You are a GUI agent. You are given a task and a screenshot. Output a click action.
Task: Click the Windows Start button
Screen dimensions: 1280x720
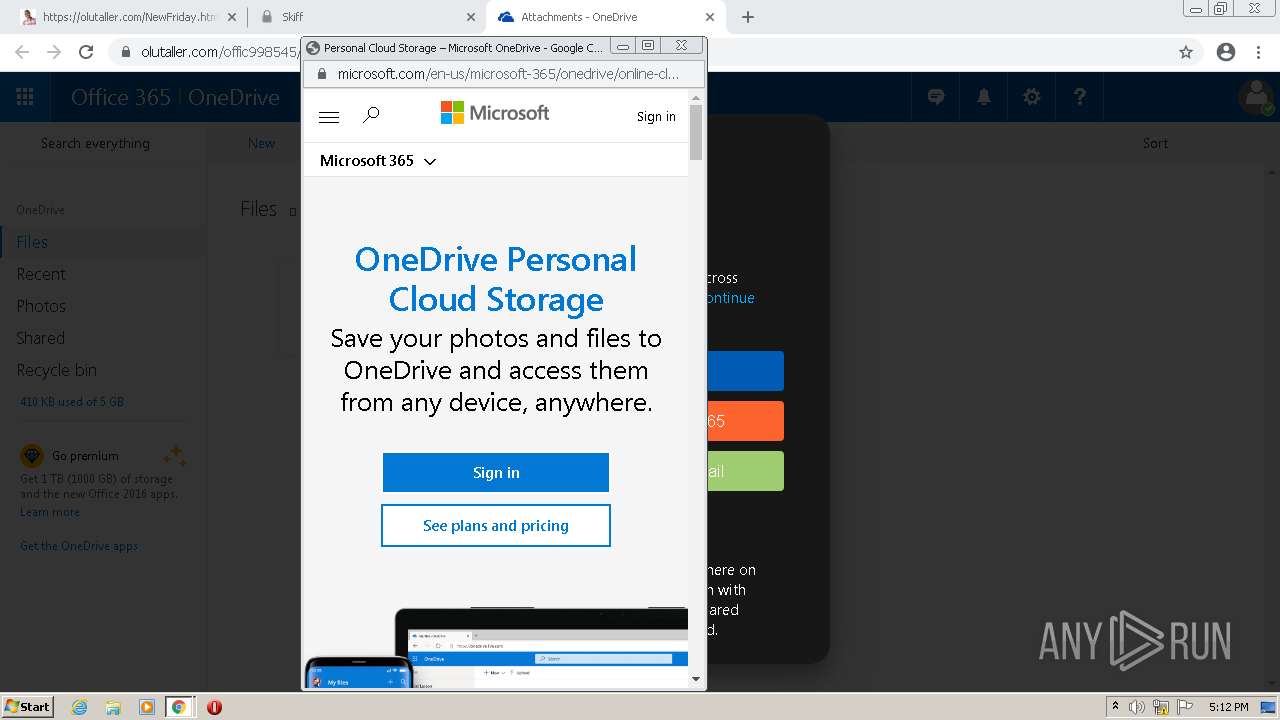pos(27,707)
